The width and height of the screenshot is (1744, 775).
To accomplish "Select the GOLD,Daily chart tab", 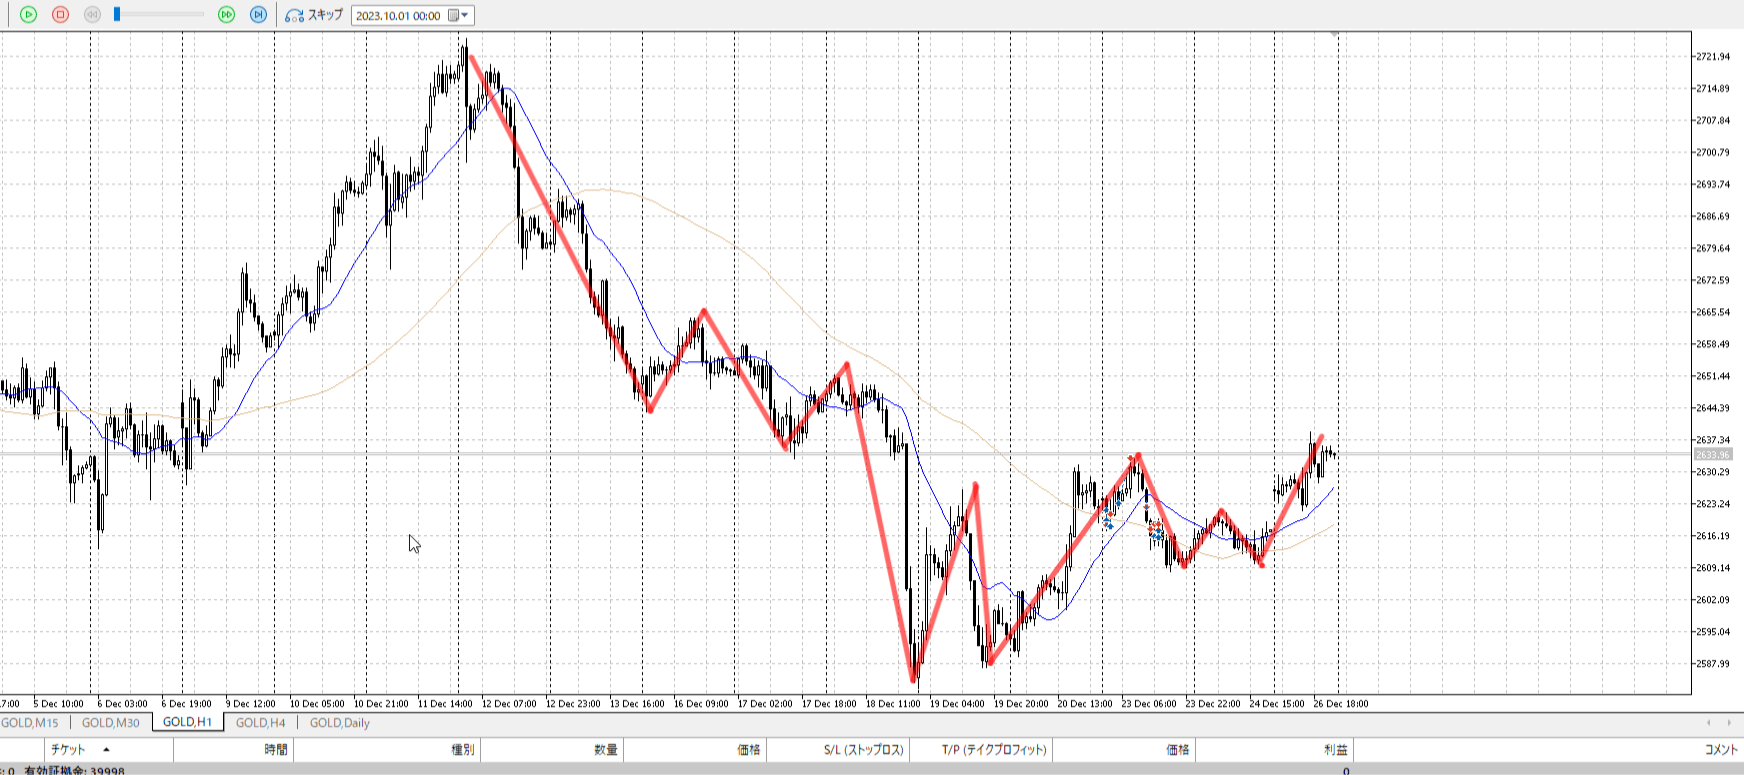I will (x=339, y=723).
